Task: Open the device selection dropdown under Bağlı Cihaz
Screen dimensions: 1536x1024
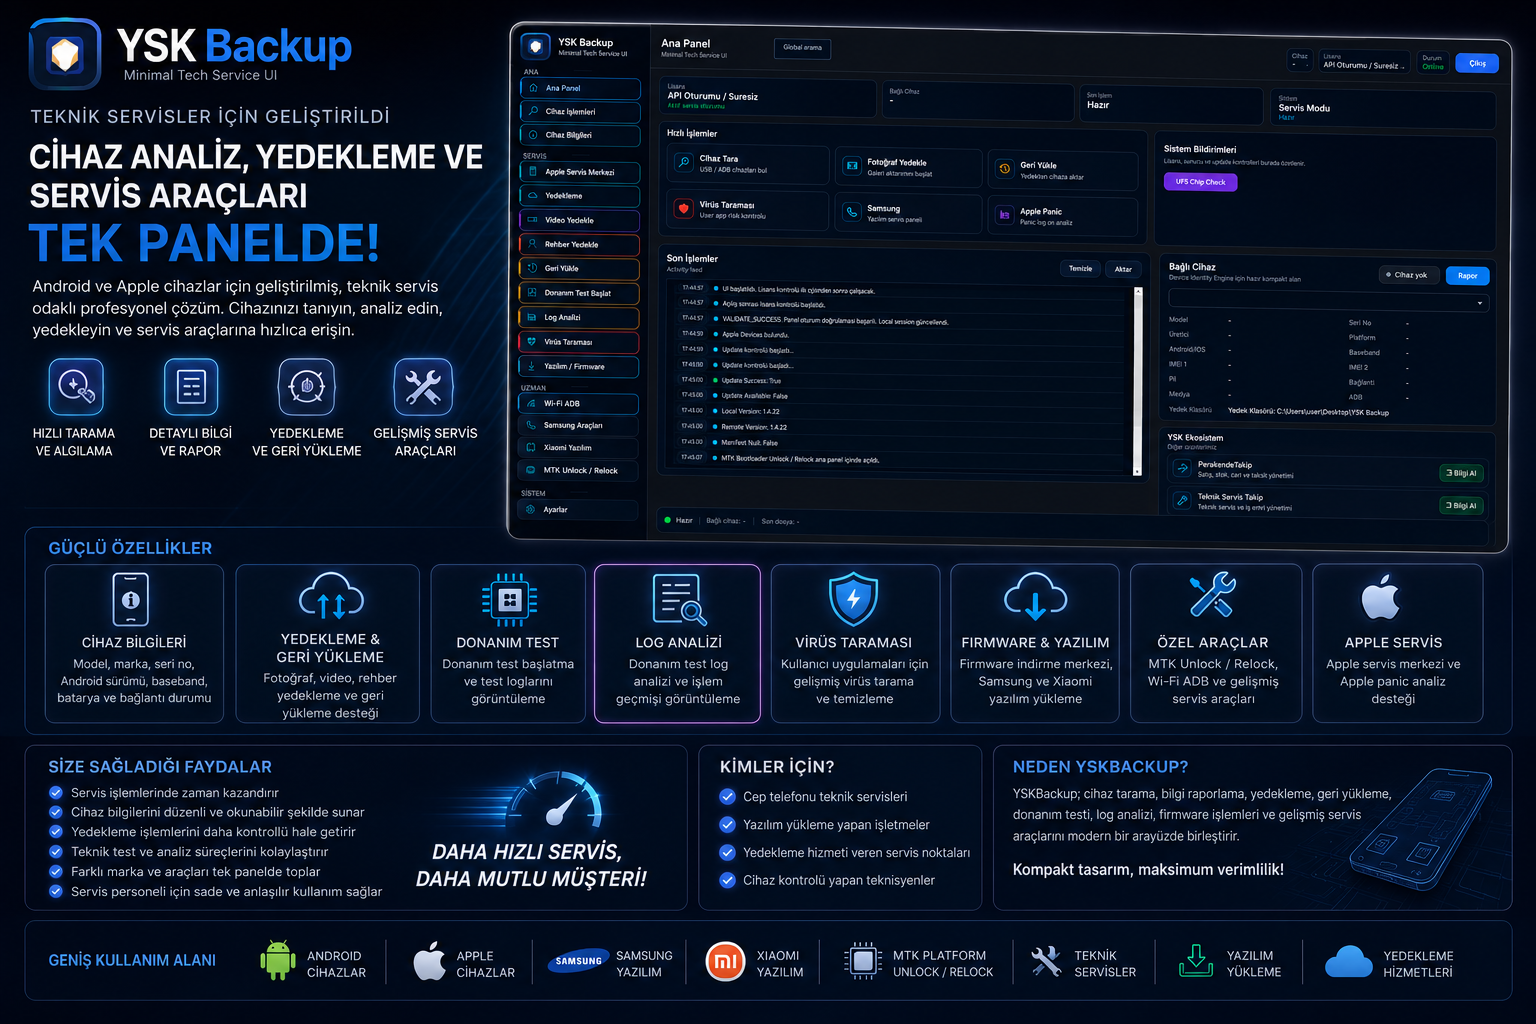Action: (1328, 301)
